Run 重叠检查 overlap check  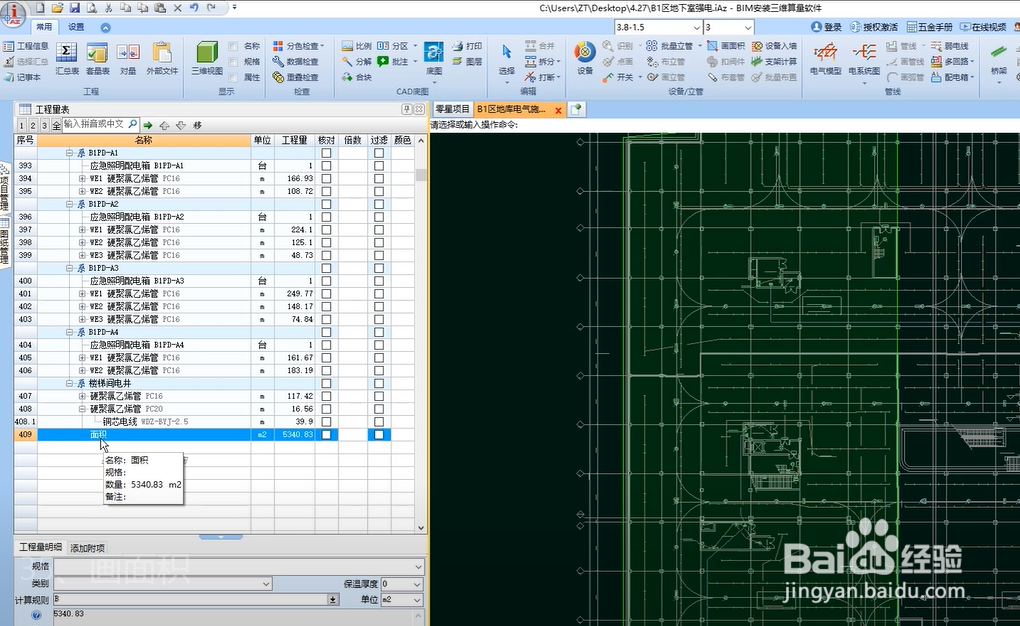click(x=296, y=77)
